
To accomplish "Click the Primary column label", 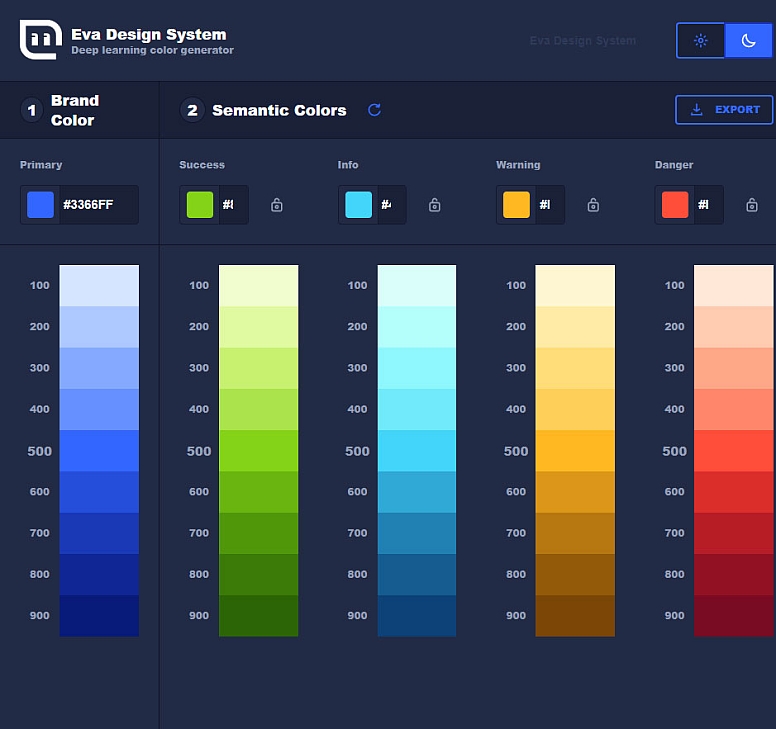I will [41, 165].
